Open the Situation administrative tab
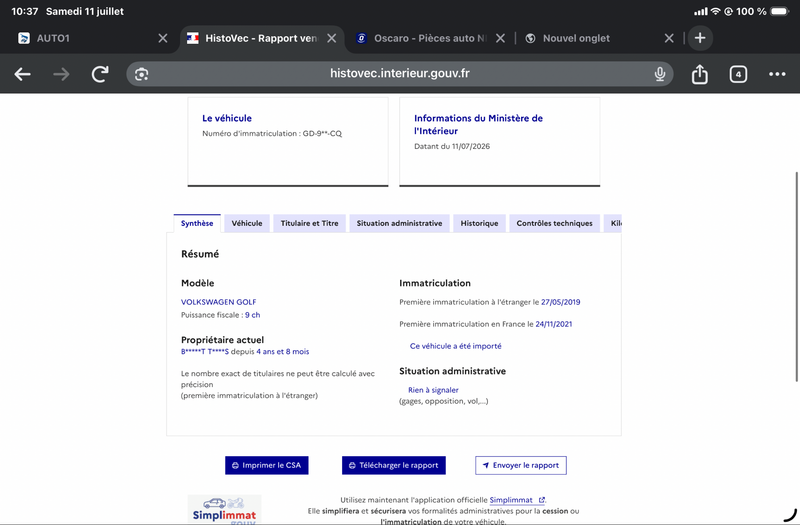This screenshot has height=525, width=800. tap(399, 223)
